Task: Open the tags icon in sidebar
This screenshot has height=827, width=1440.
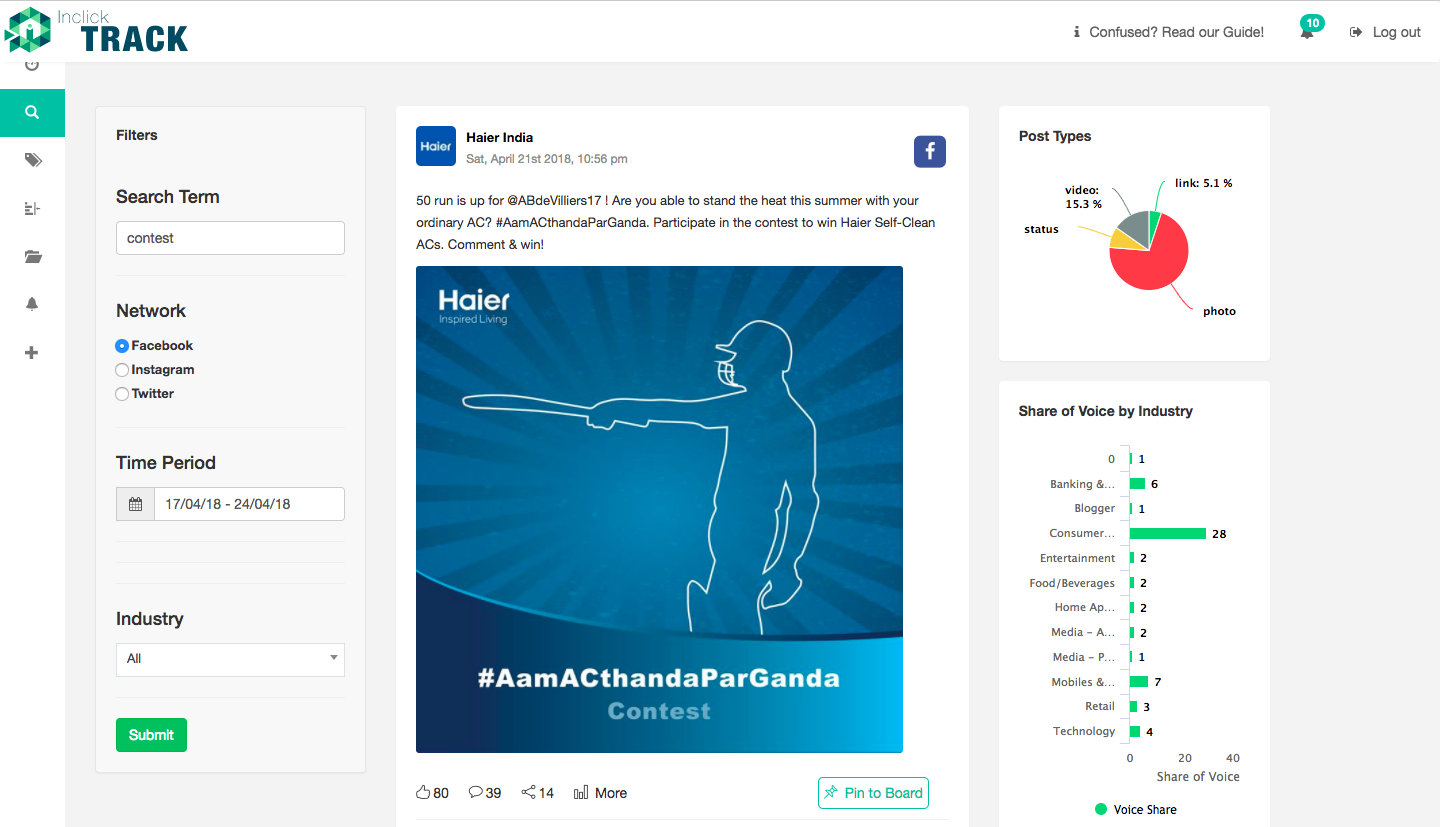Action: [32, 160]
